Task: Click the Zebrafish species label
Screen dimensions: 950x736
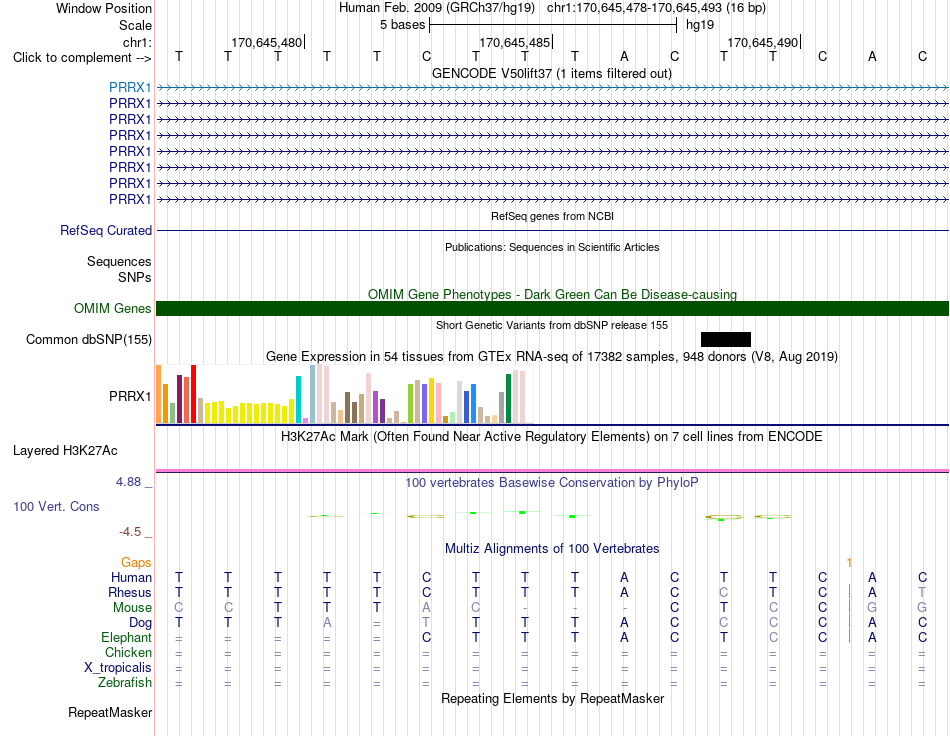Action: point(125,682)
